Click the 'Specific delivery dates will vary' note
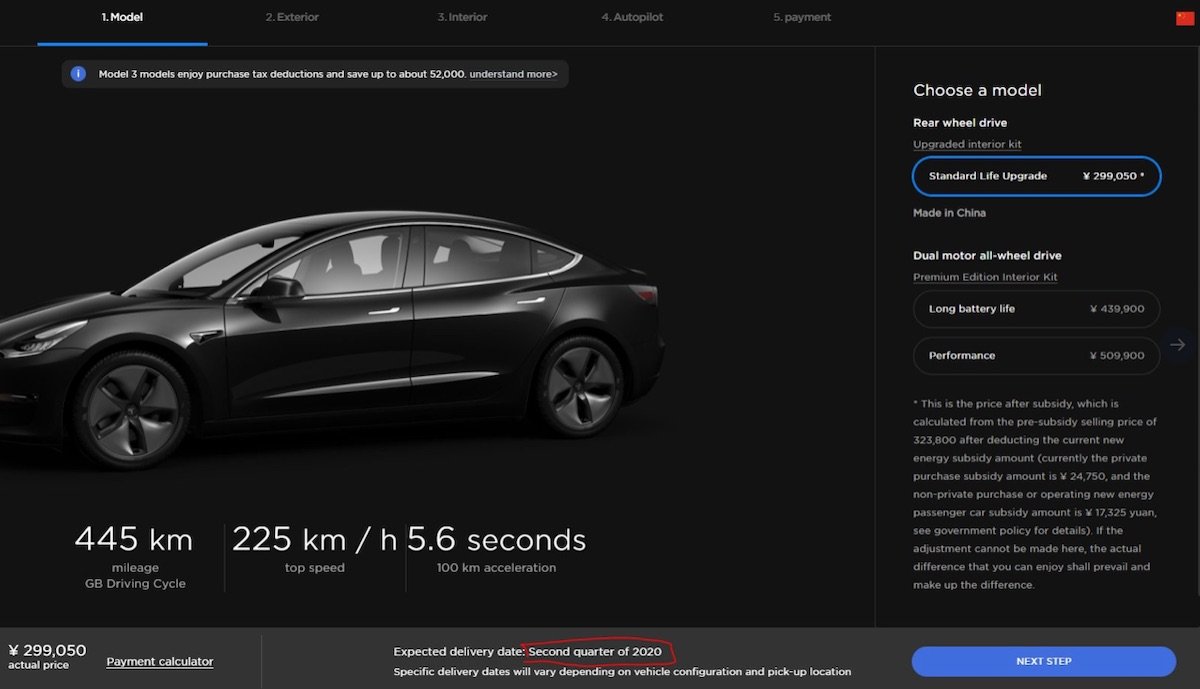Viewport: 1200px width, 689px height. 622,672
